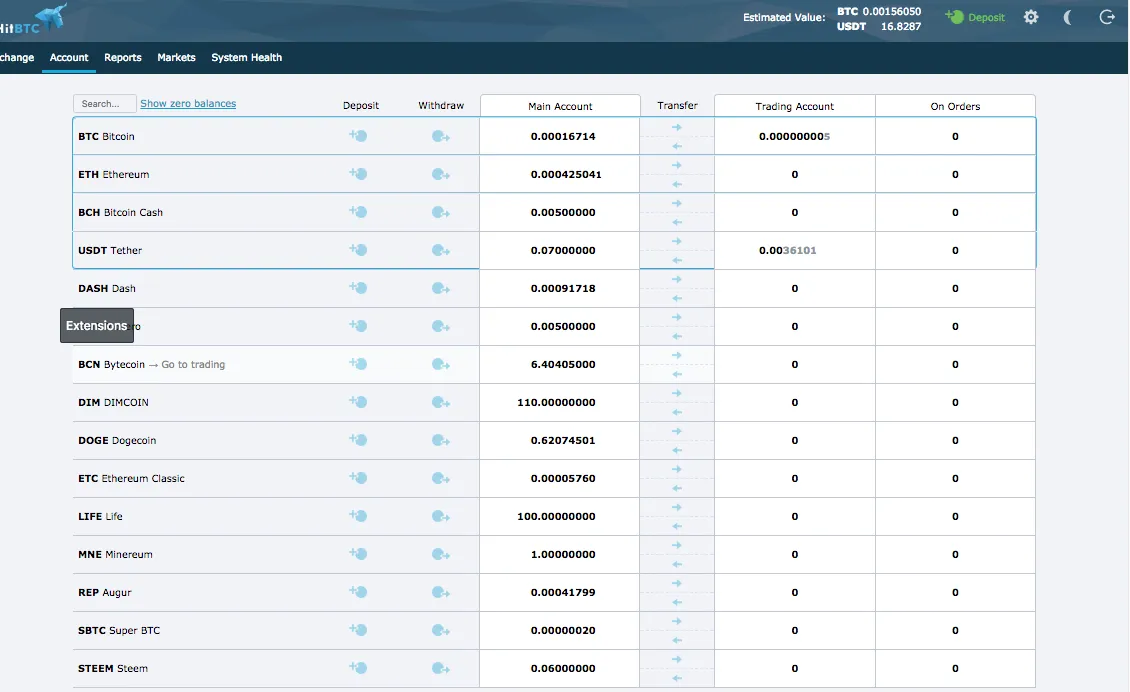The width and height of the screenshot is (1130, 692).
Task: Open System Health tab
Action: tap(246, 58)
